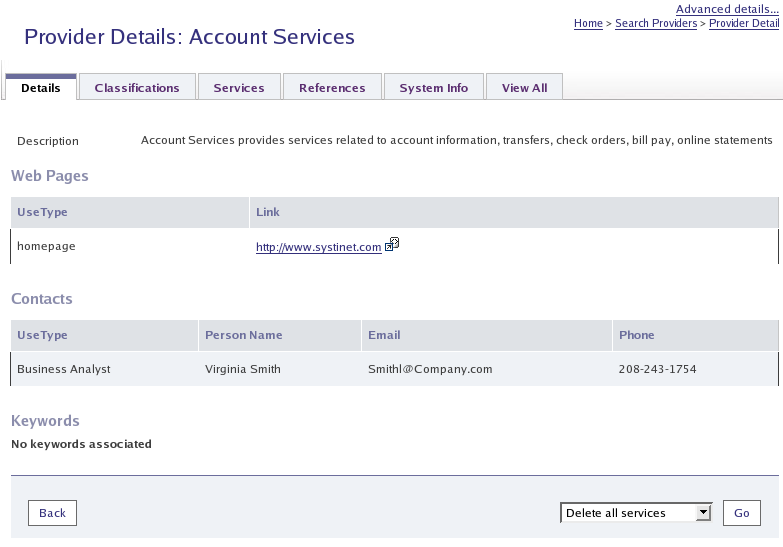783x547 pixels.
Task: Open the Classifications tab
Action: tap(137, 87)
